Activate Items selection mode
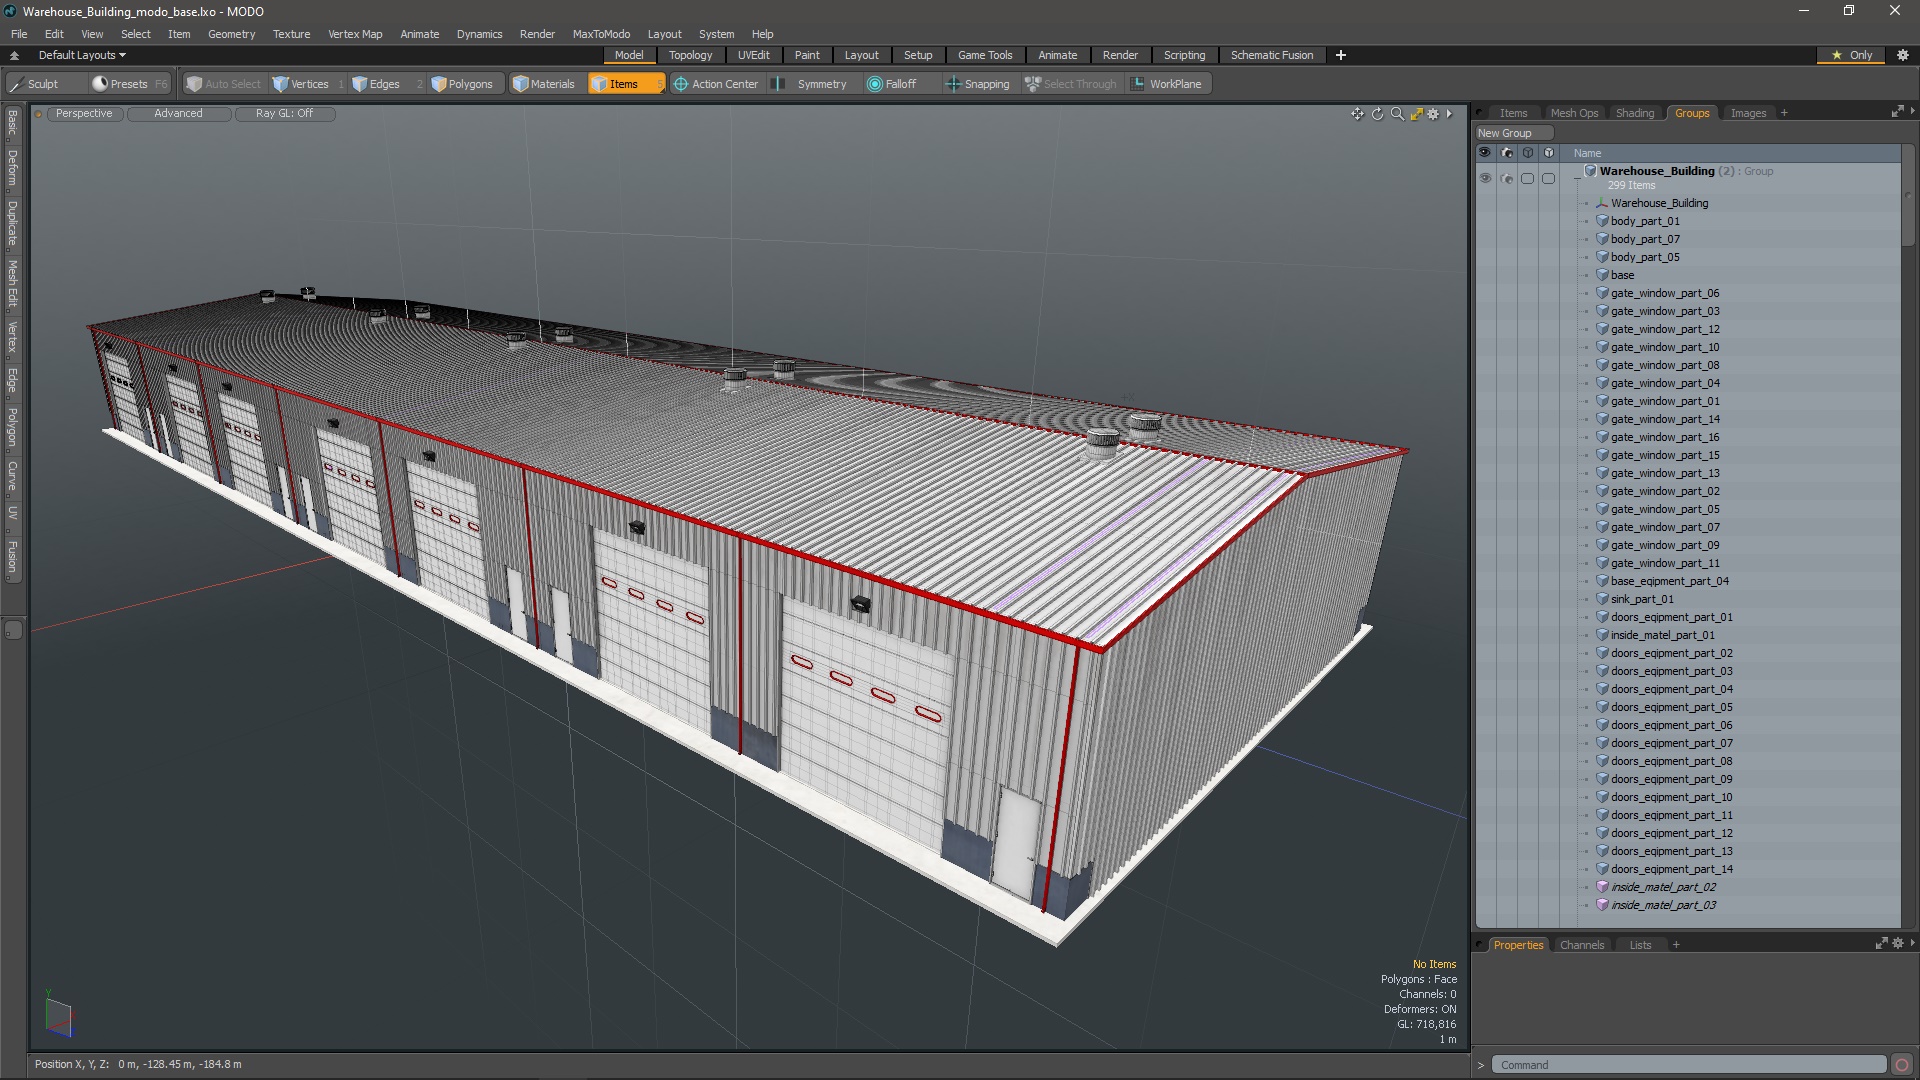Screen dimensions: 1920x1080 point(624,84)
